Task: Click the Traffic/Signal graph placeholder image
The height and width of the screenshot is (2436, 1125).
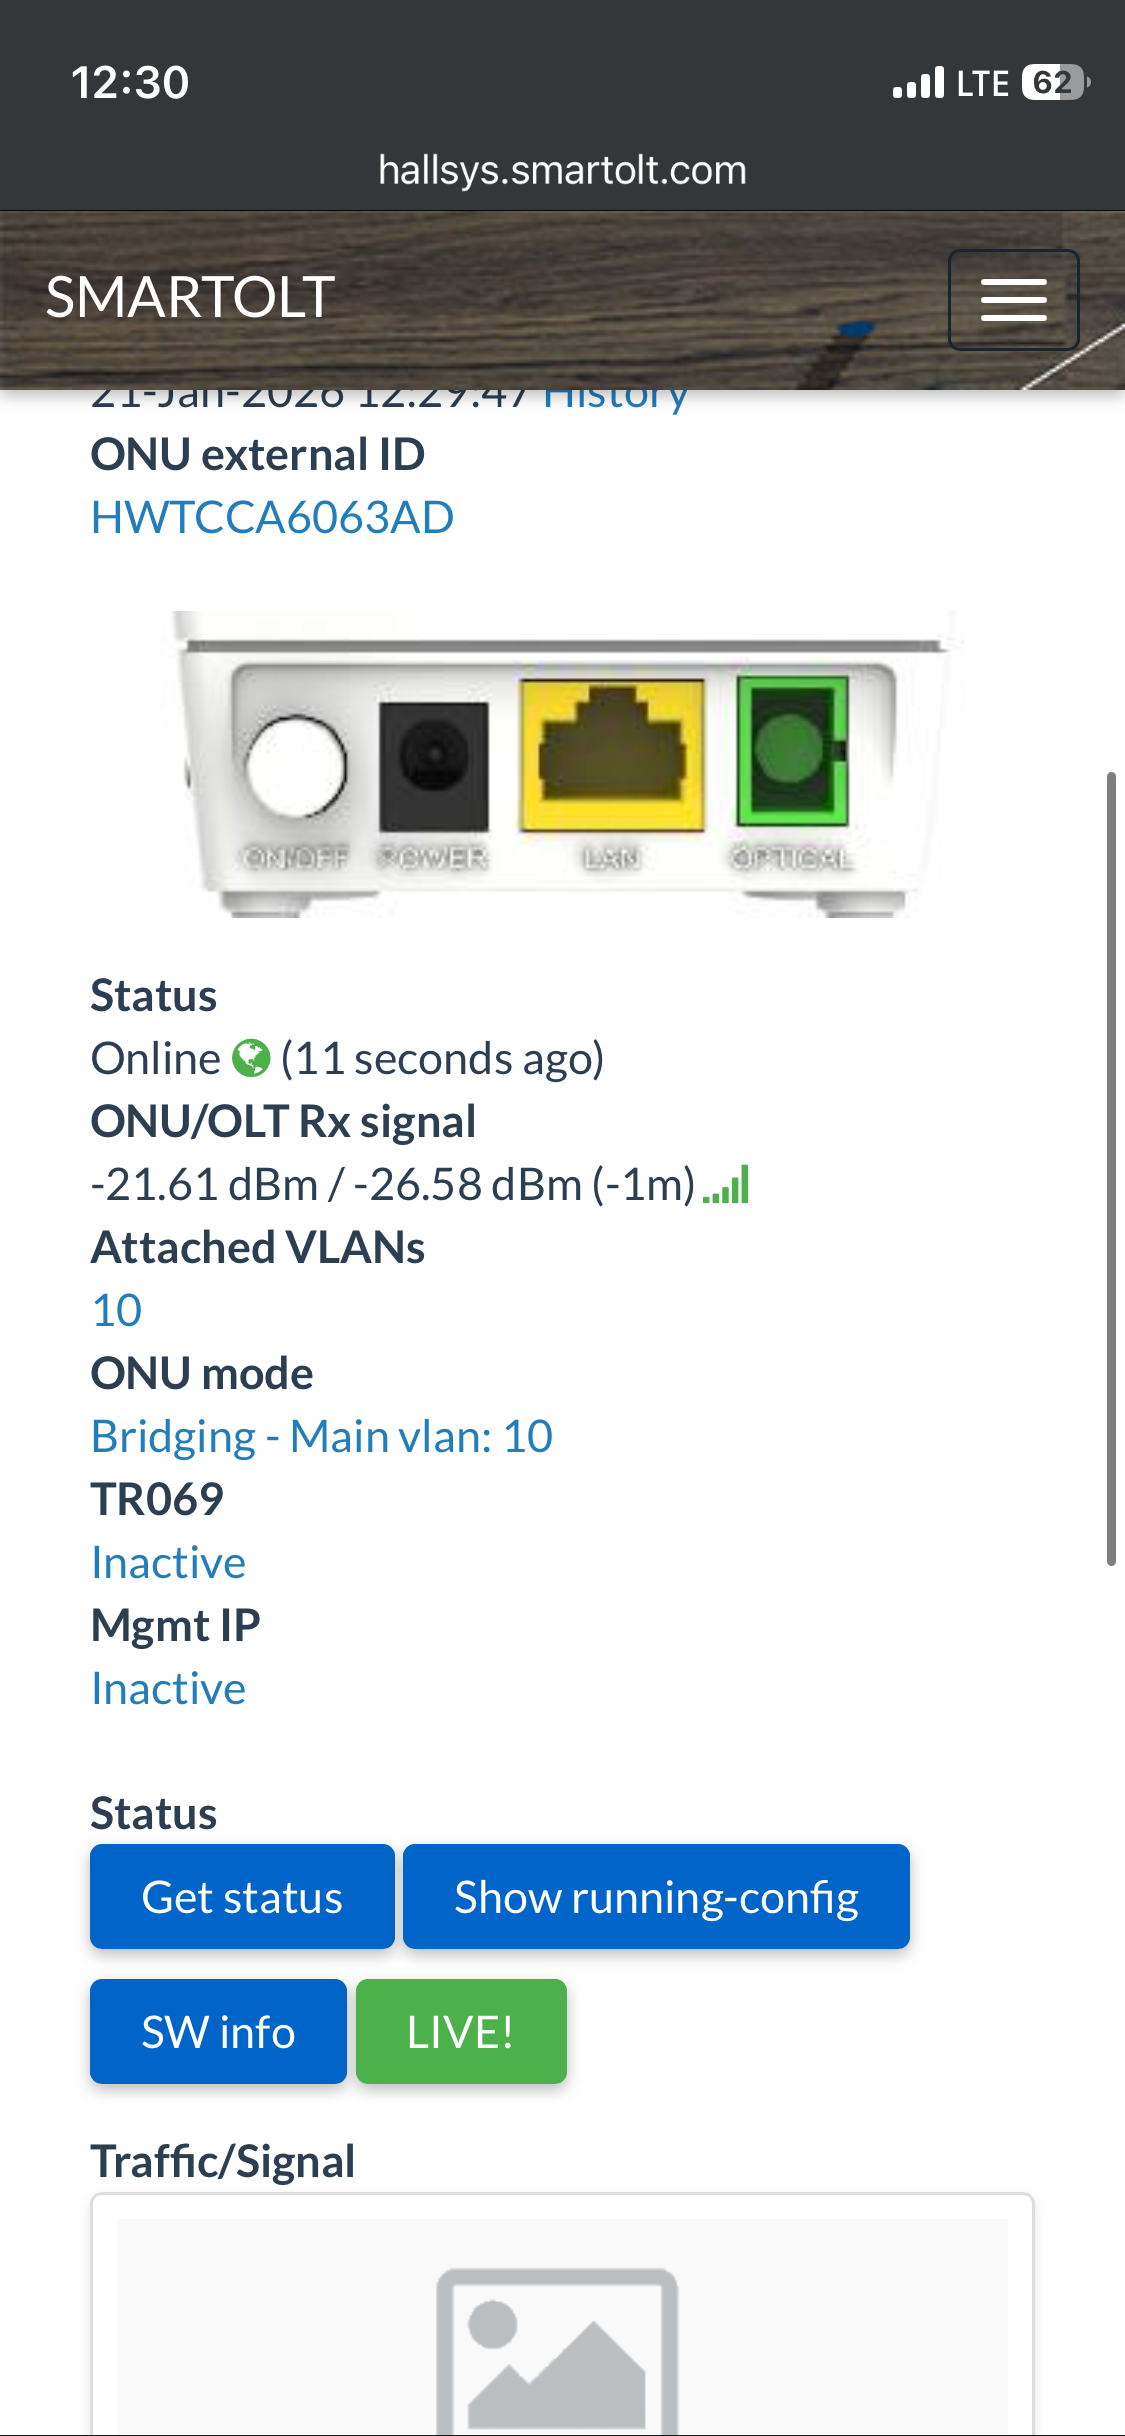Action: pyautogui.click(x=562, y=2328)
